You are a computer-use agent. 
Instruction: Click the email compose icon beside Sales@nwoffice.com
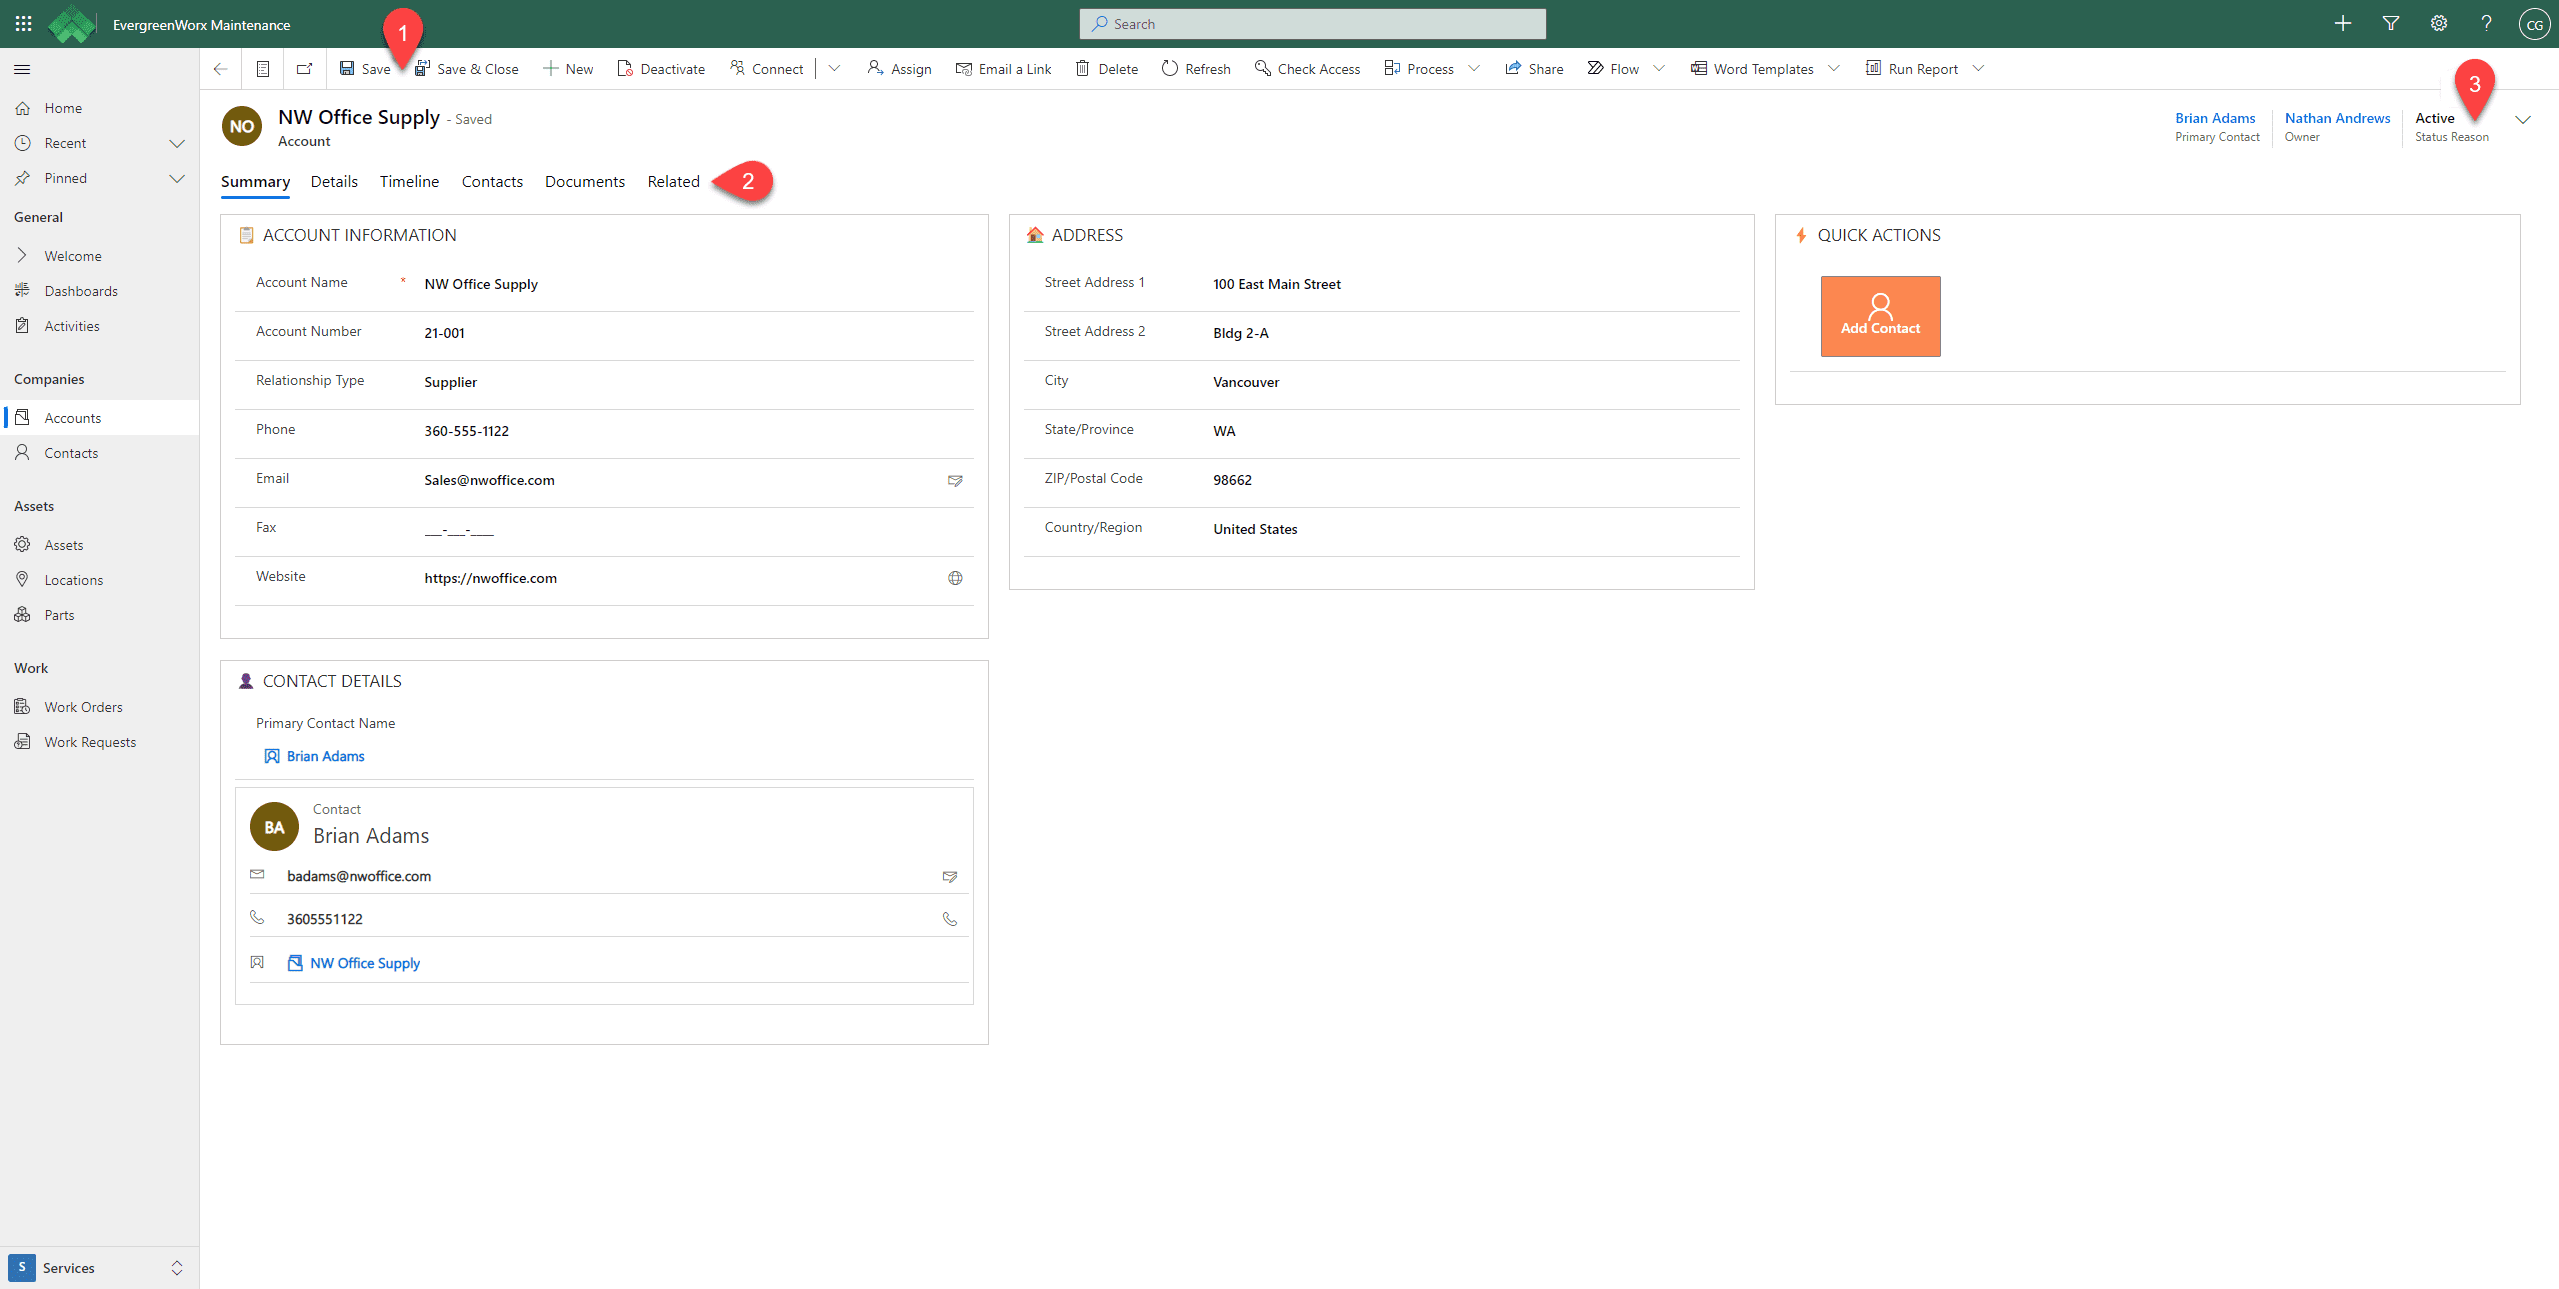click(x=955, y=481)
